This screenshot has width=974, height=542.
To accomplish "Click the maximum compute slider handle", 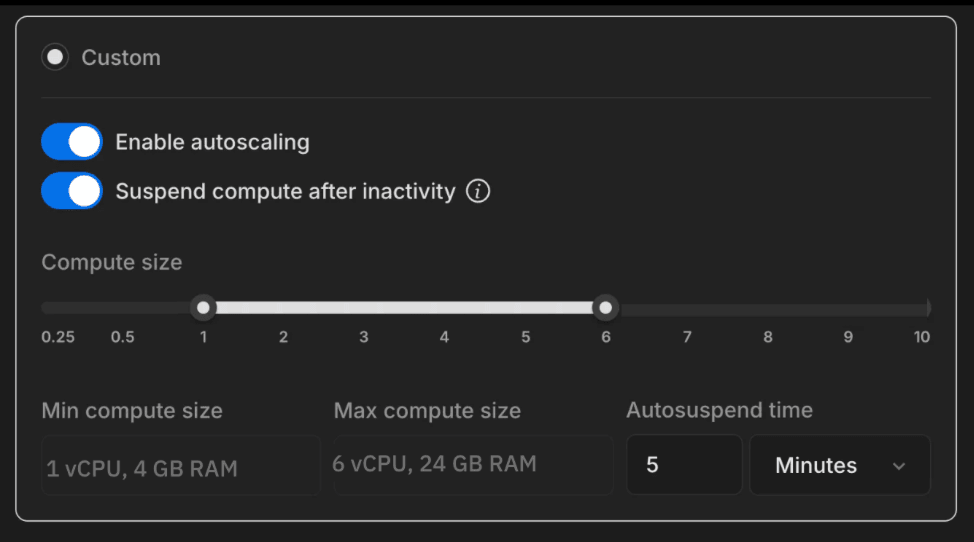I will pyautogui.click(x=605, y=307).
